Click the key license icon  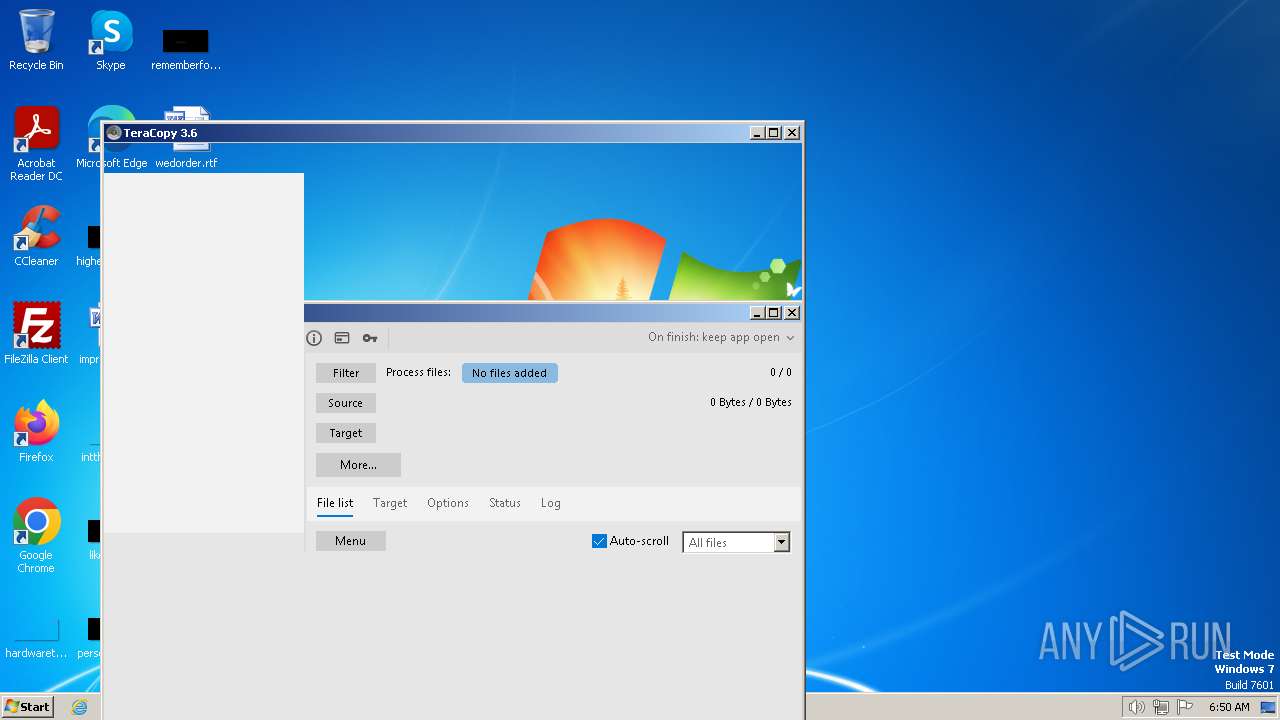370,338
